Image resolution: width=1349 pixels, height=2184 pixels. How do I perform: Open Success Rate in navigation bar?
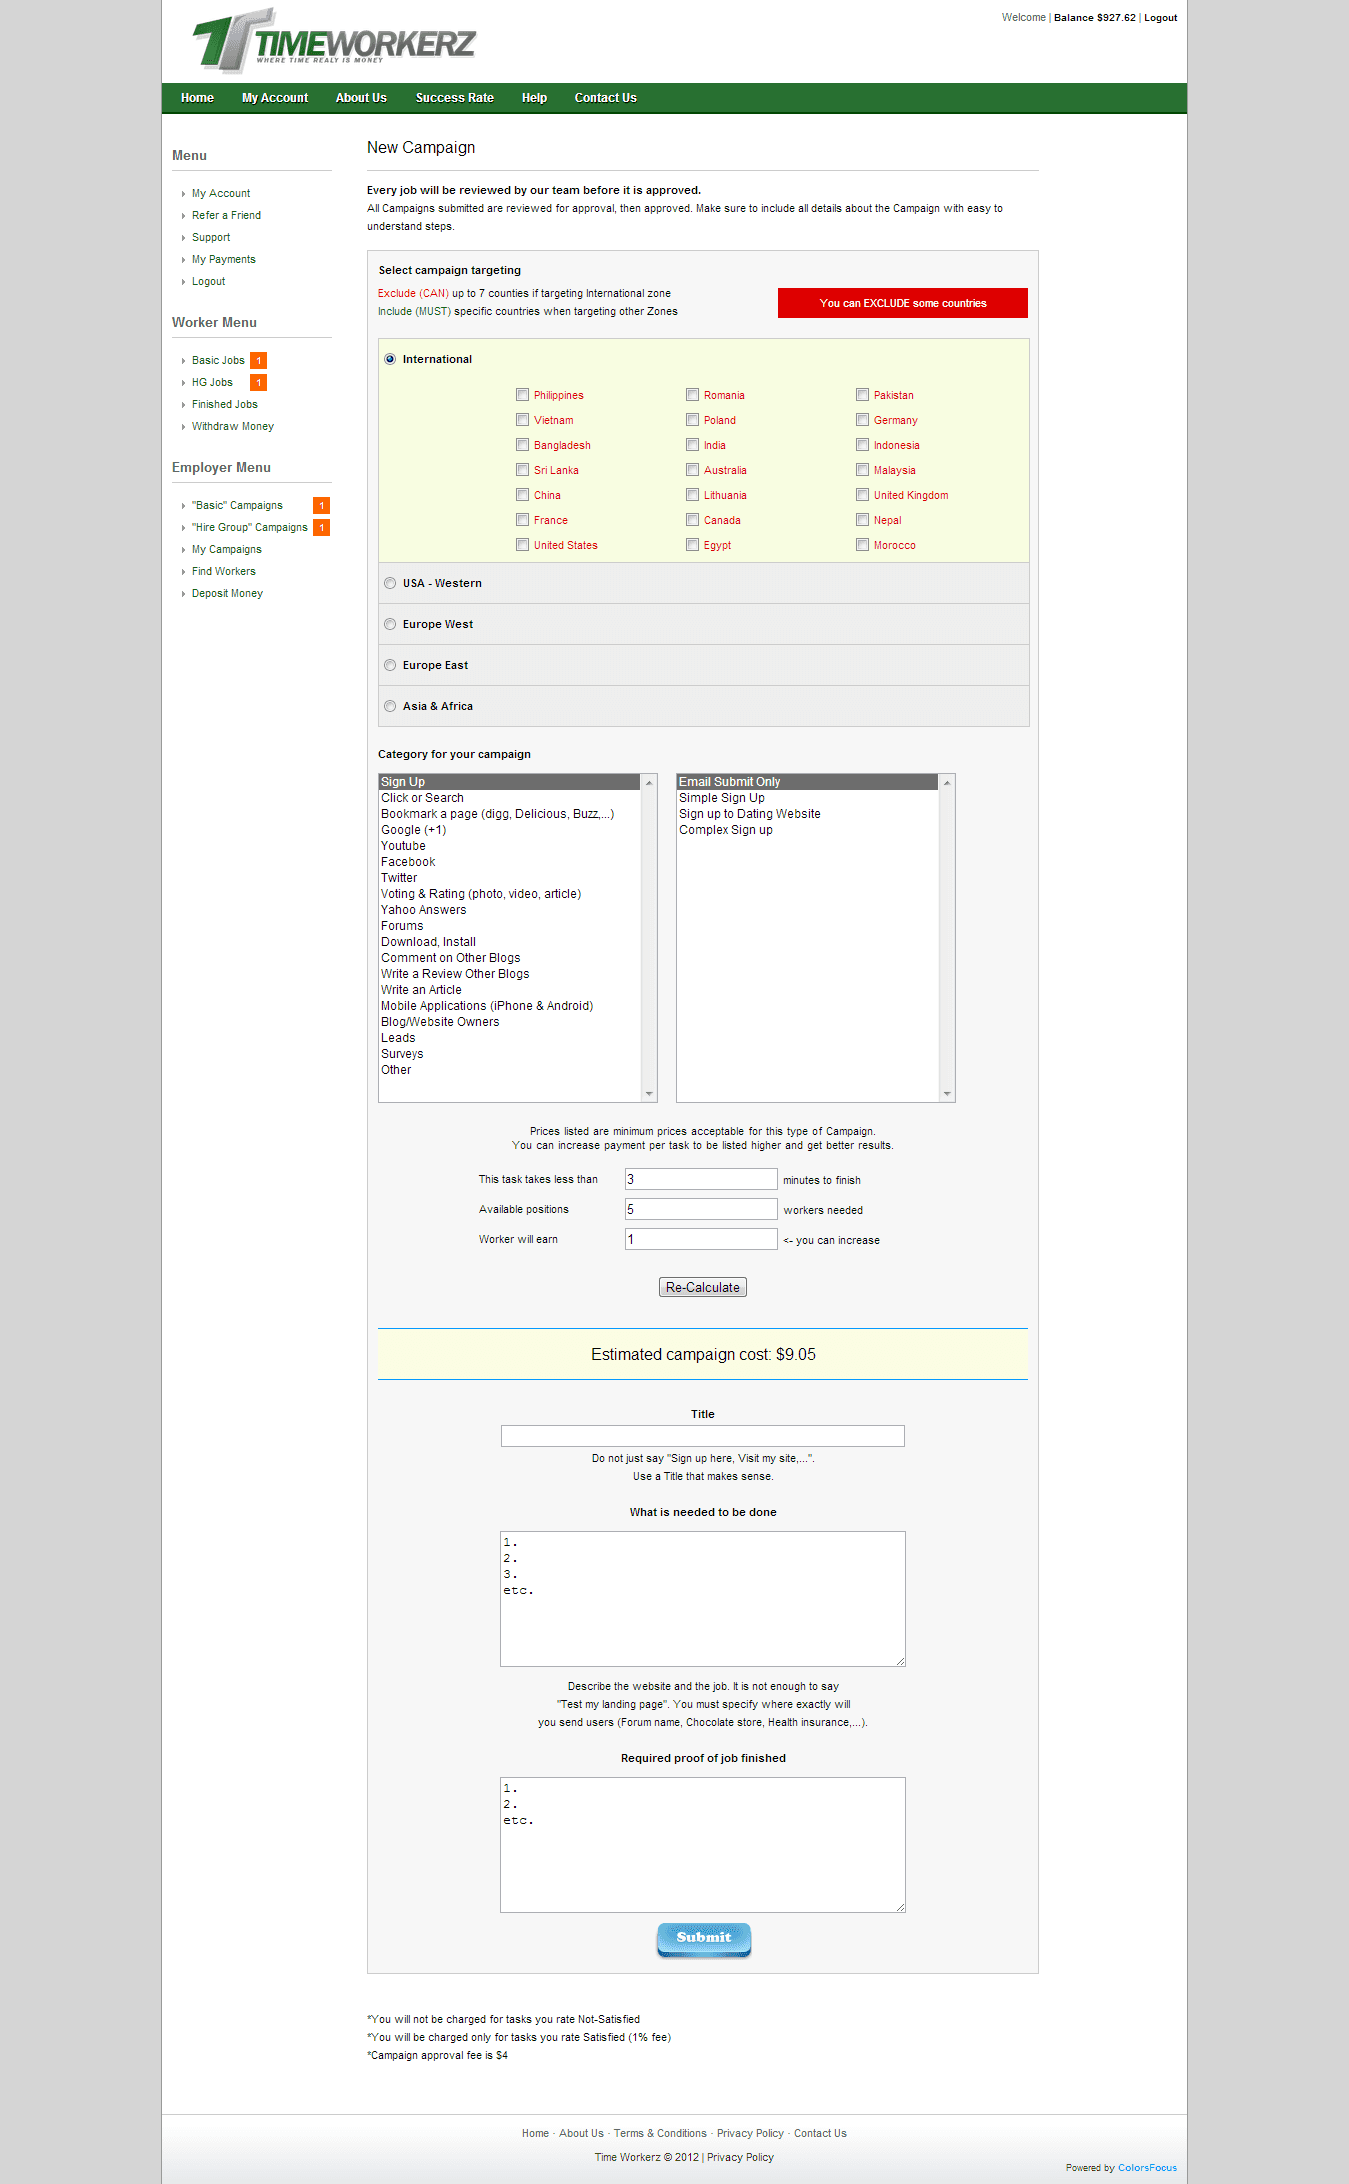[x=455, y=98]
